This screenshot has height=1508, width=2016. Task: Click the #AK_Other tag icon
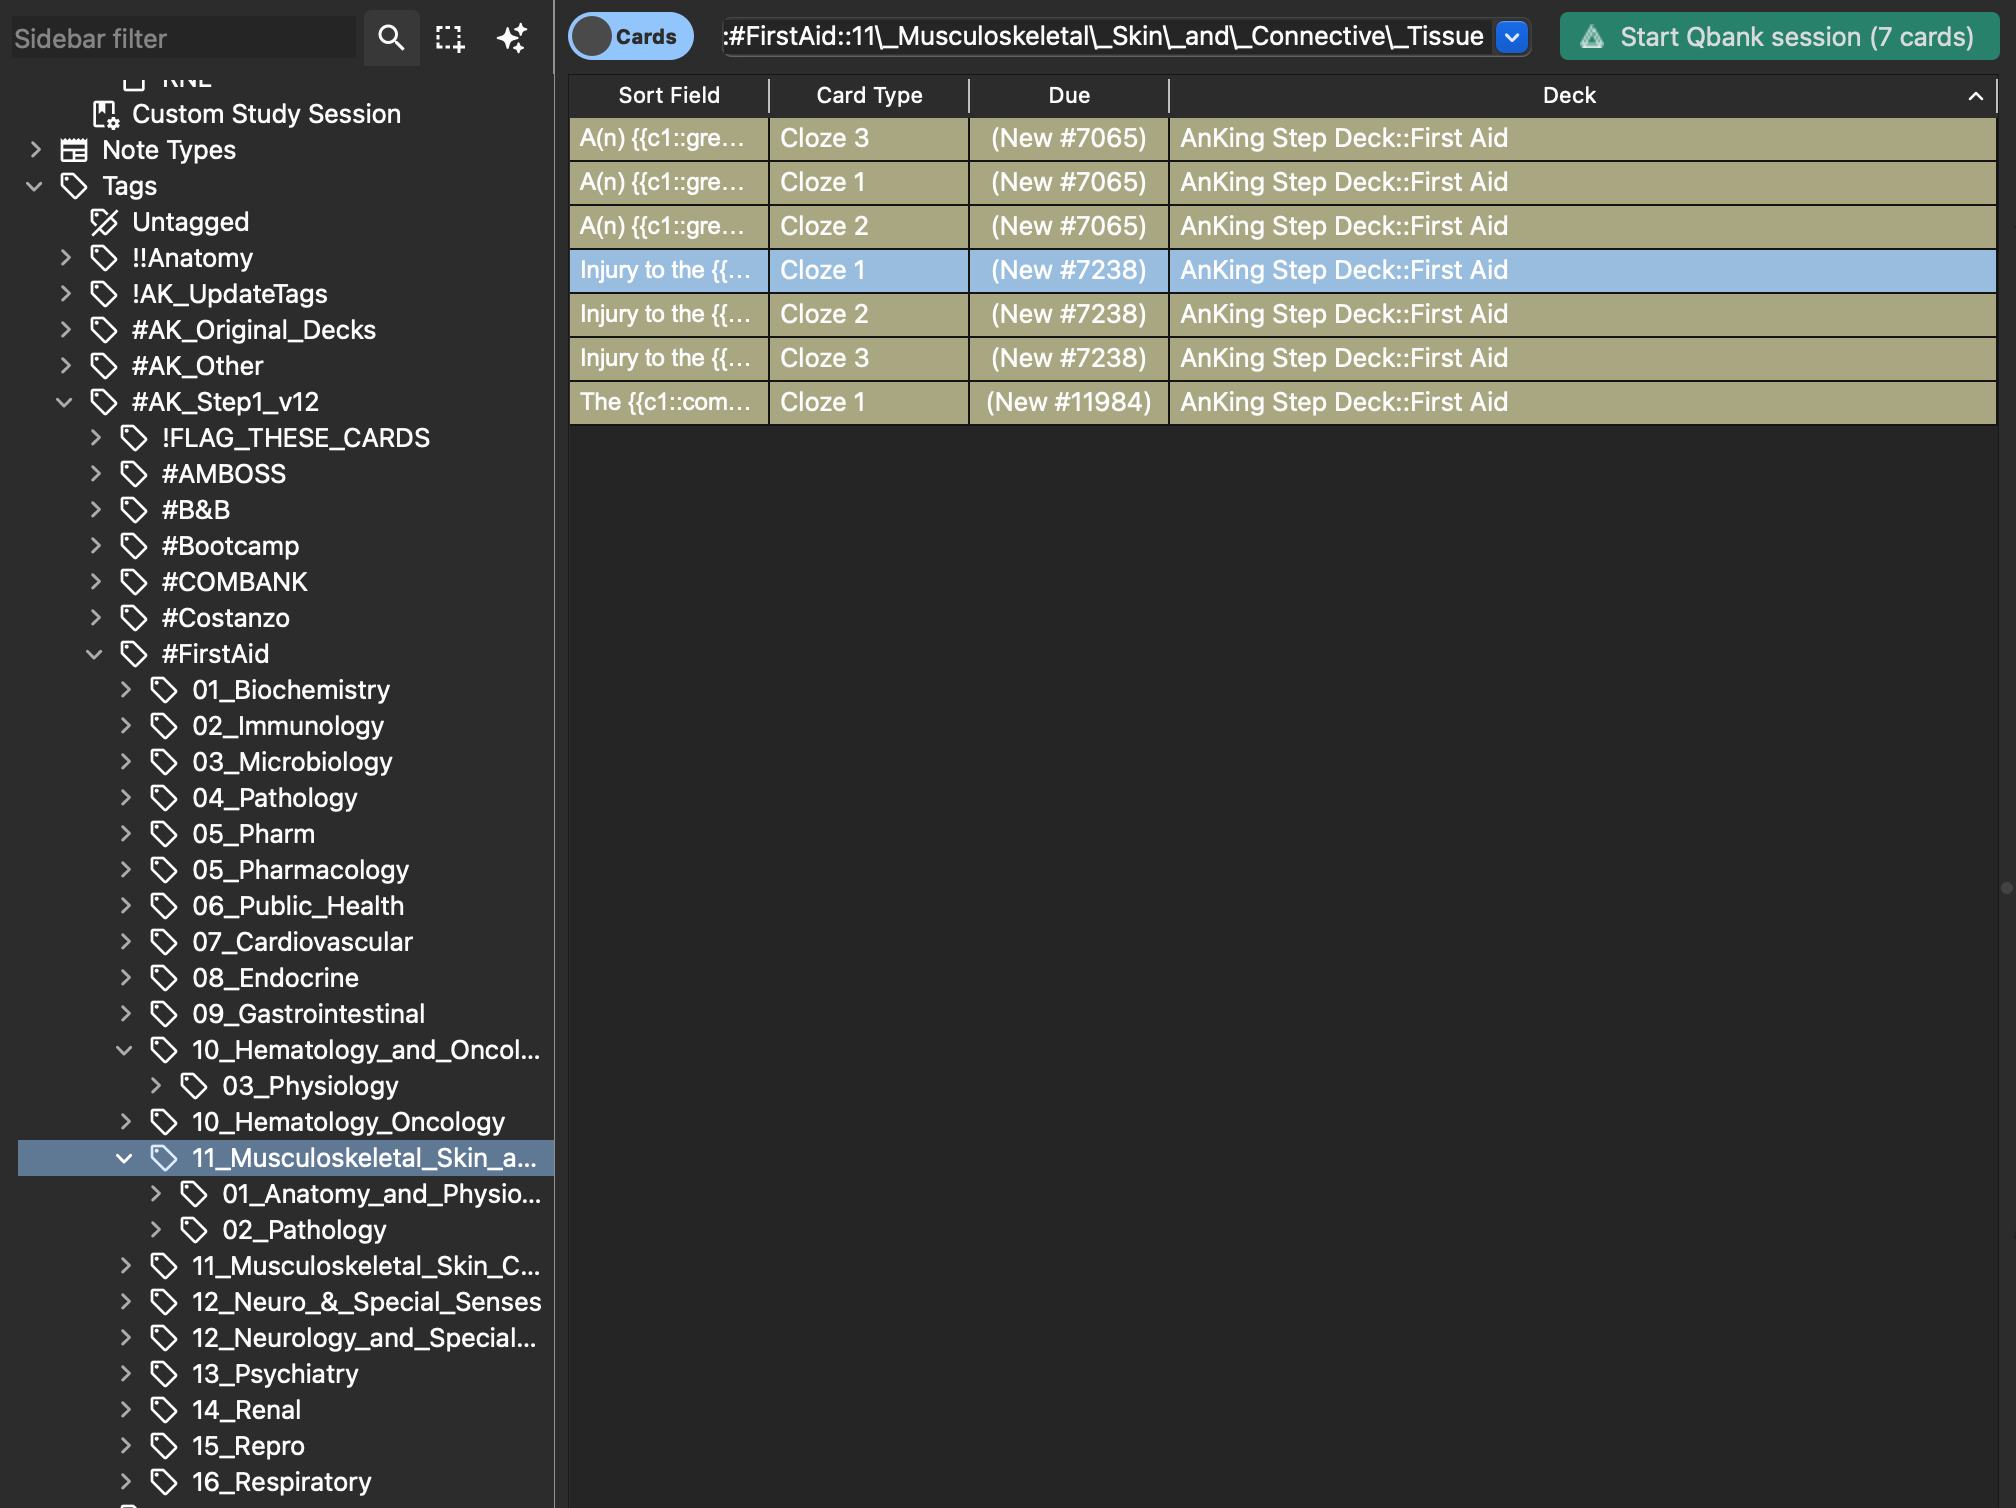click(x=104, y=366)
